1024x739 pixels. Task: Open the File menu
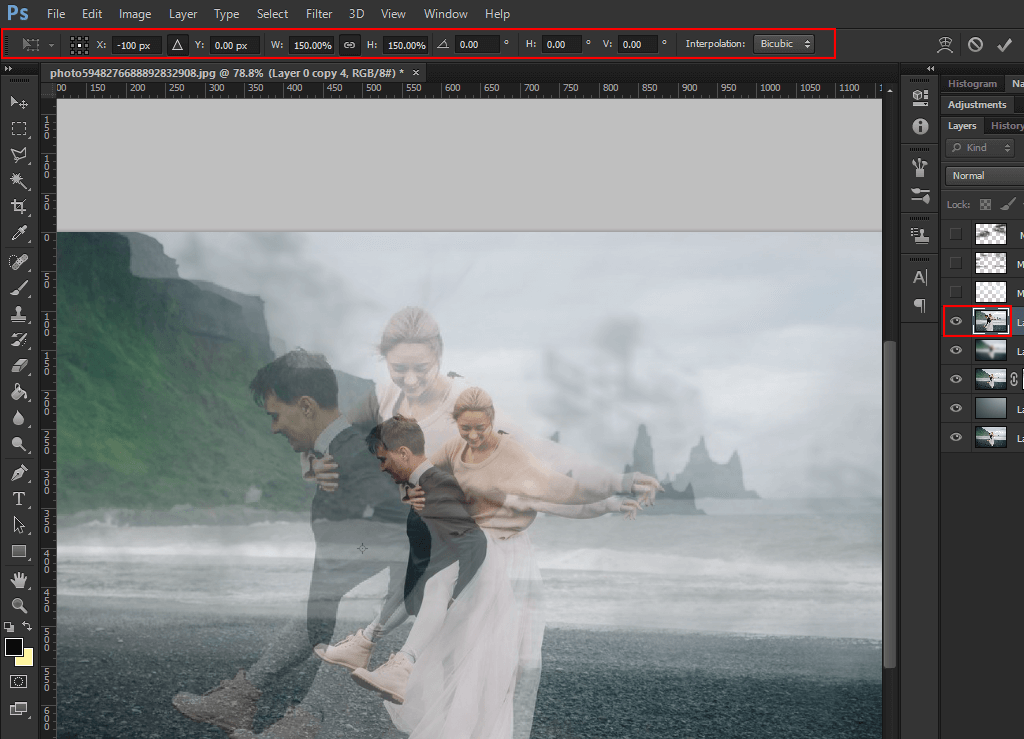(x=56, y=14)
